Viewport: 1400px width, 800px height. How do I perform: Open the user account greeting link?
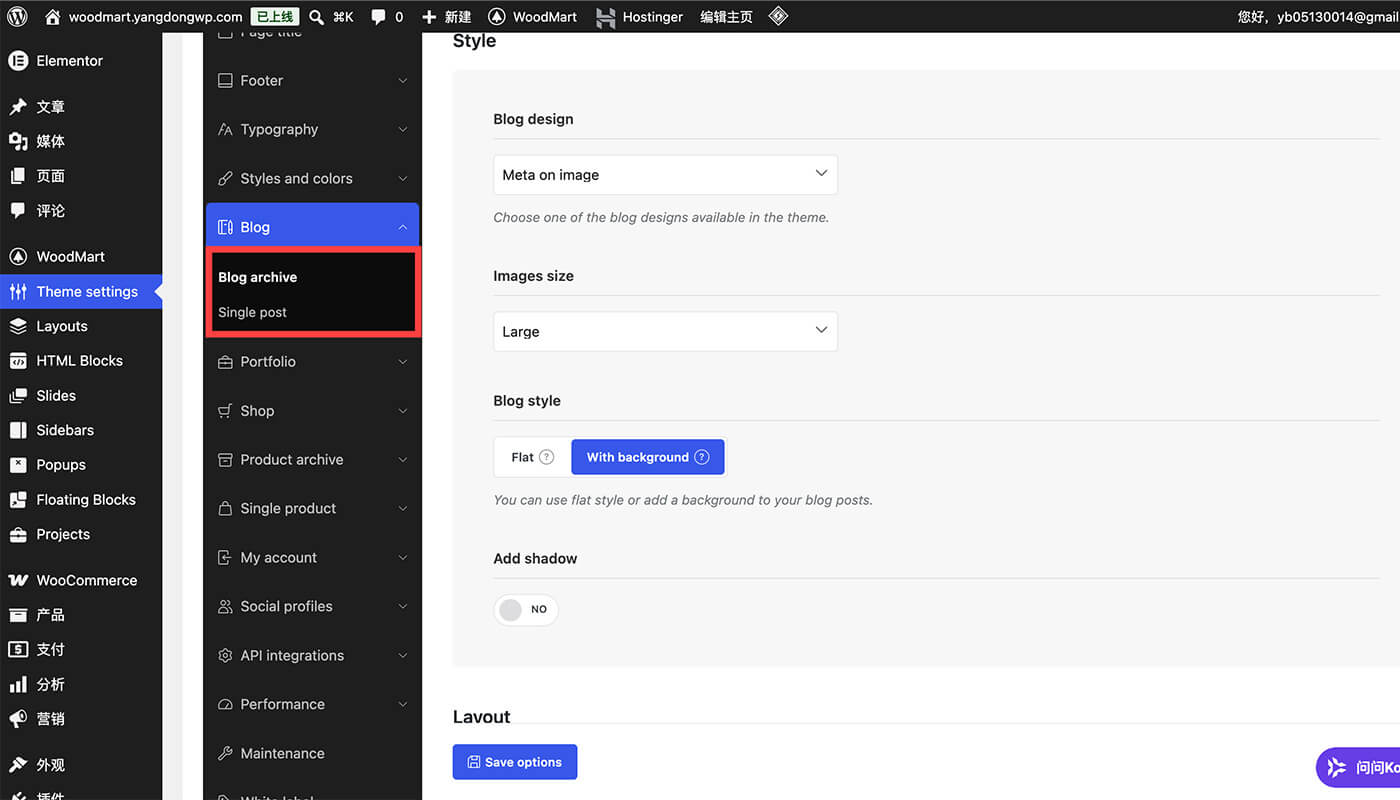tap(1318, 17)
